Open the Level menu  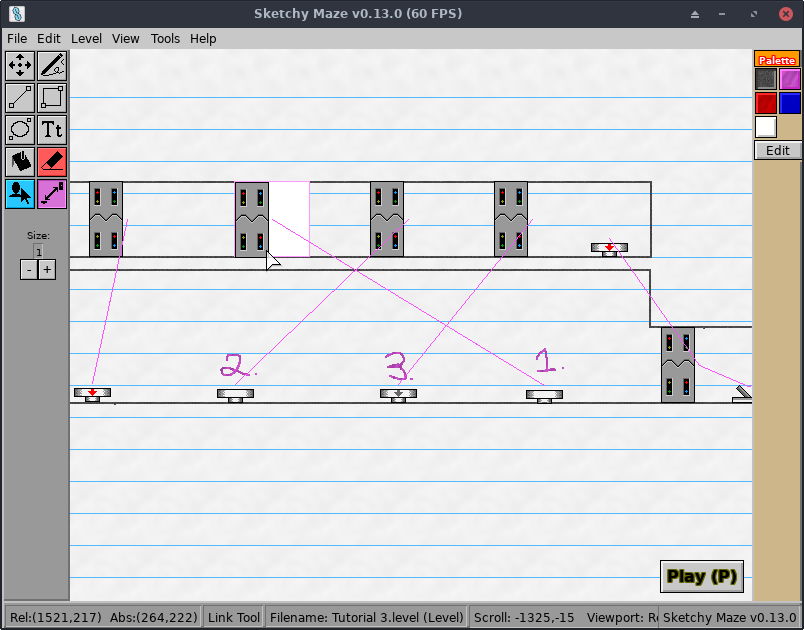click(x=86, y=38)
